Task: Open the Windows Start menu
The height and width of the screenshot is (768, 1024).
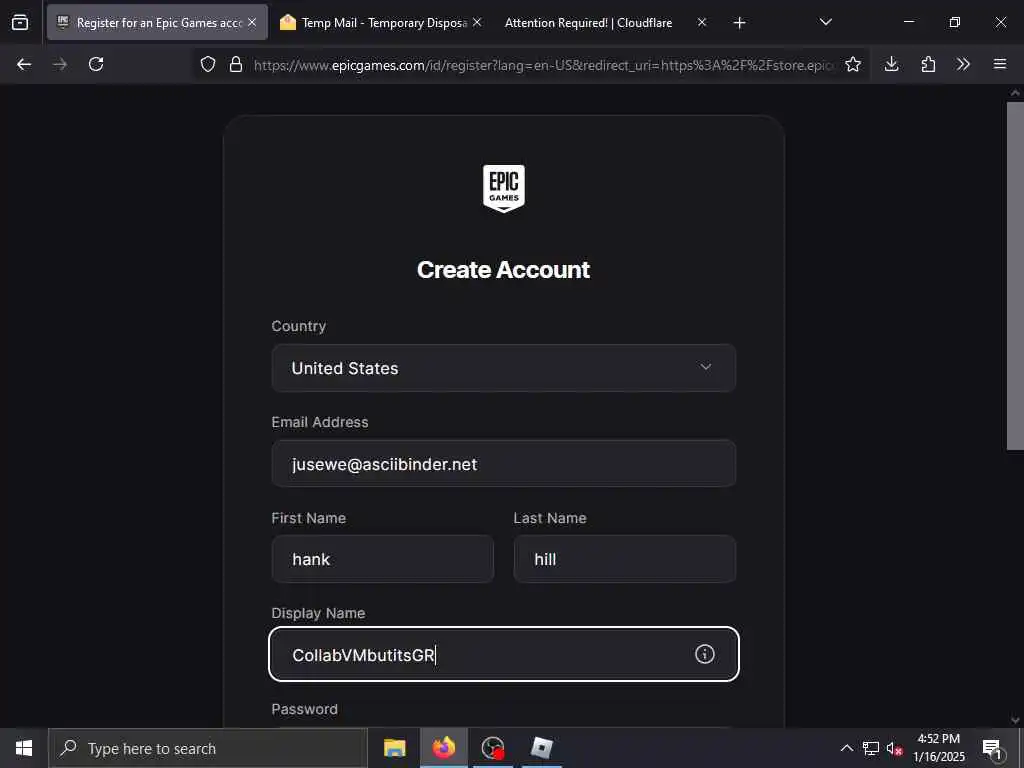Action: point(24,748)
